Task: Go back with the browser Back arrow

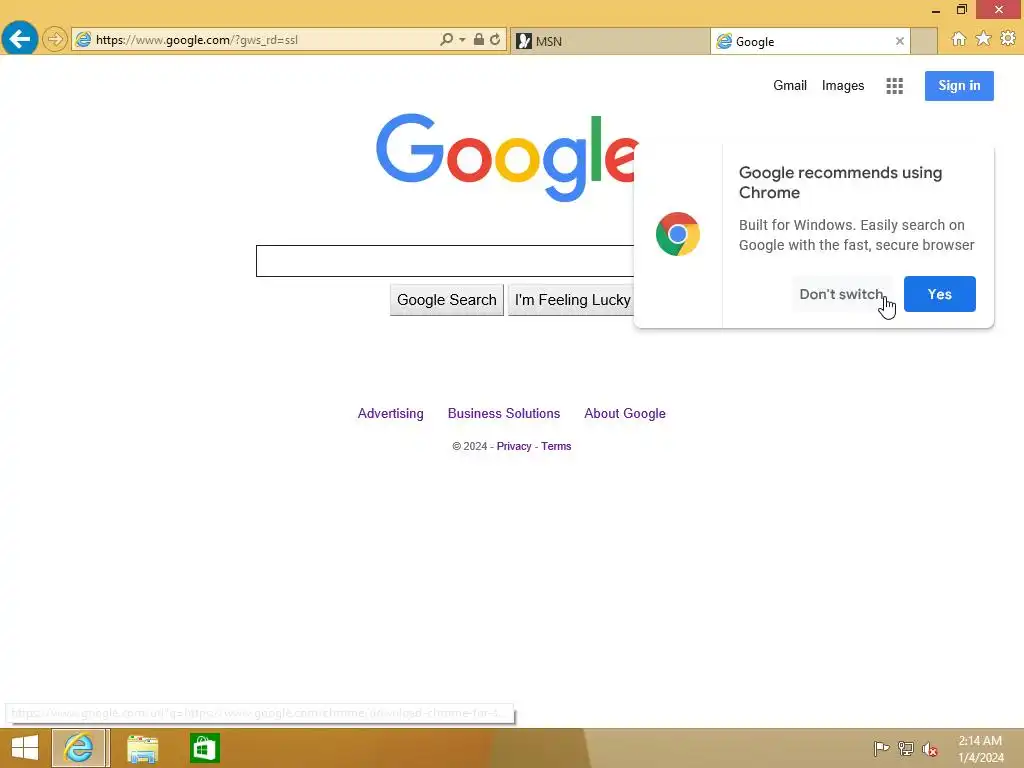Action: [x=20, y=39]
